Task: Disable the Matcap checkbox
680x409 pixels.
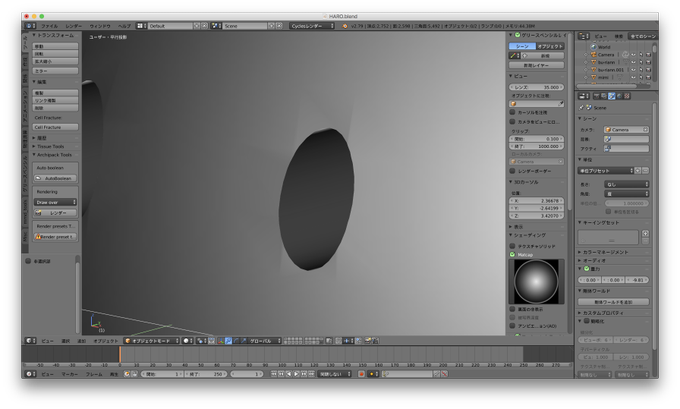Action: point(512,255)
